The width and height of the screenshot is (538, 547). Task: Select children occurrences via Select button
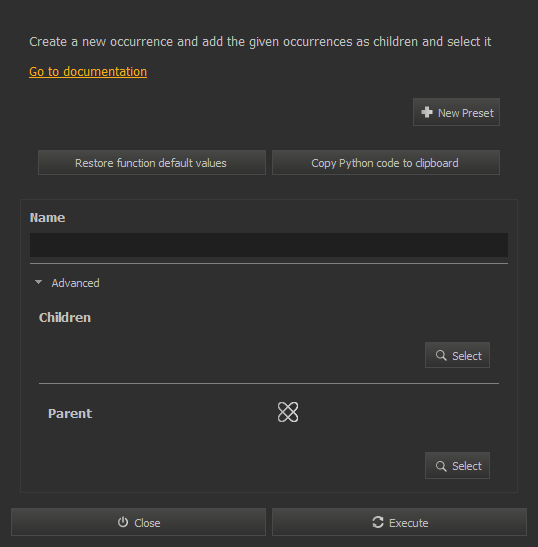point(457,355)
